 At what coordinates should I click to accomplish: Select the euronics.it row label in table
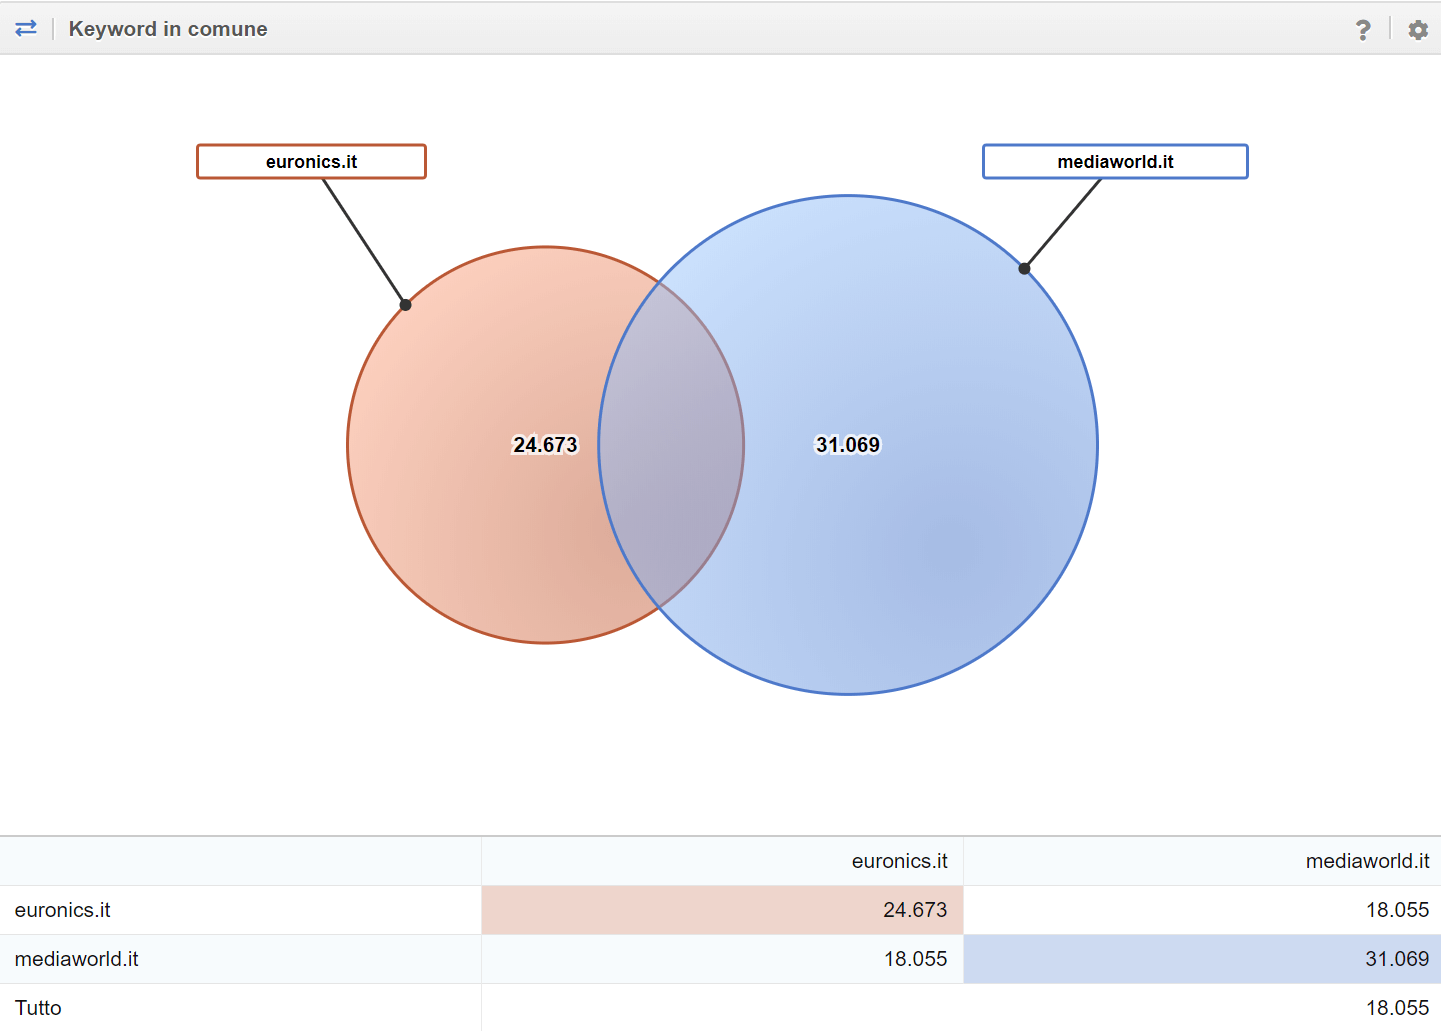pos(63,910)
